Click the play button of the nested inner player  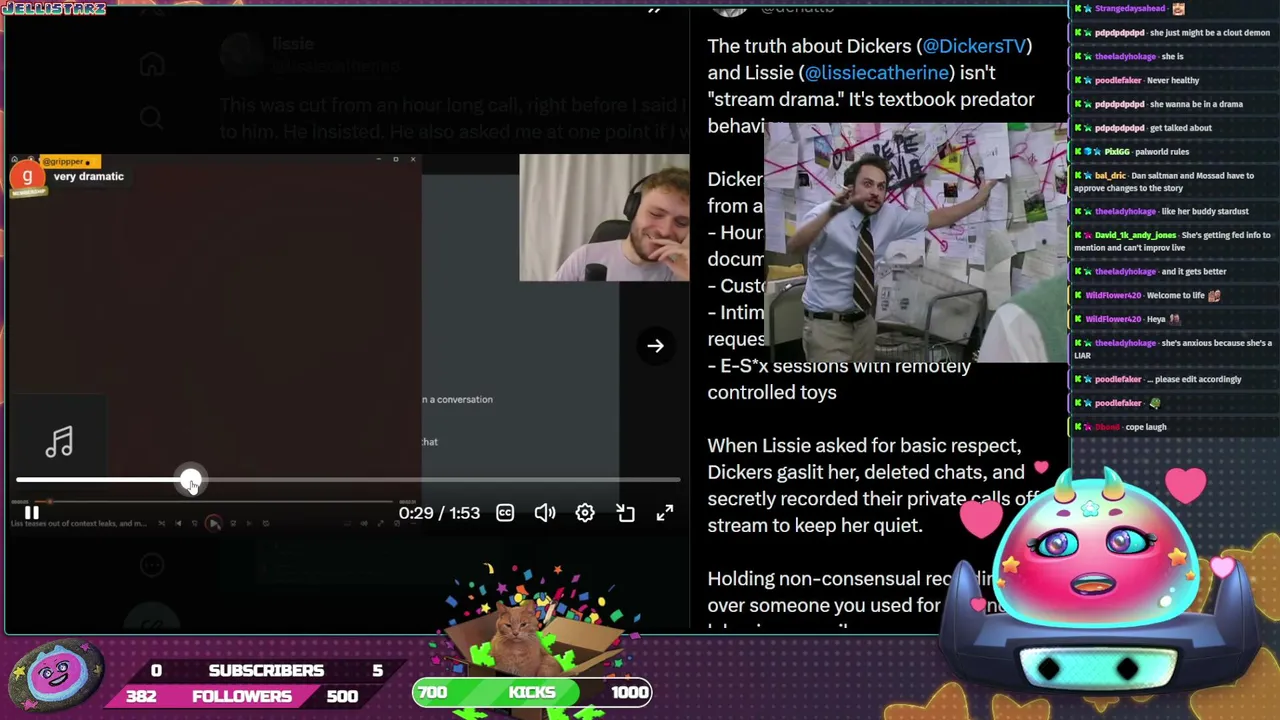coord(213,523)
